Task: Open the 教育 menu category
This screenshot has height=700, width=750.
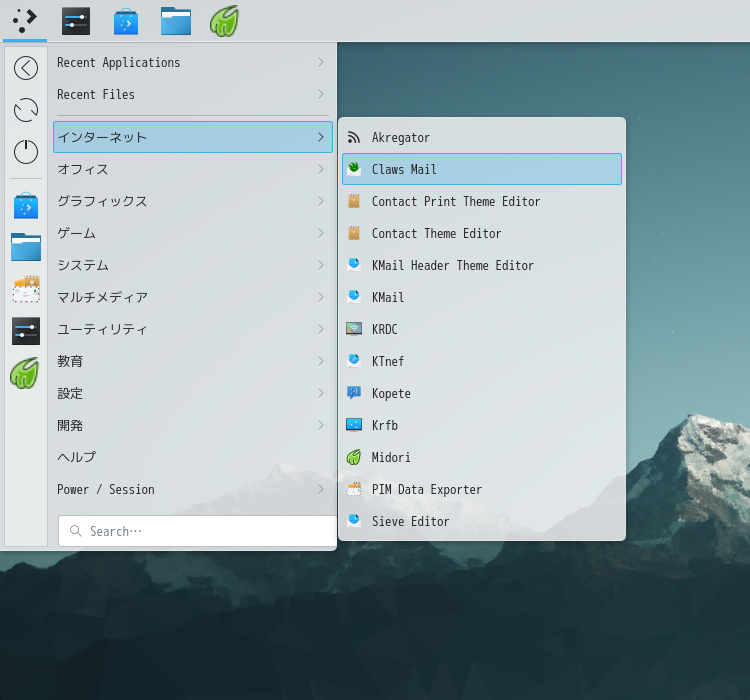Action: click(193, 361)
